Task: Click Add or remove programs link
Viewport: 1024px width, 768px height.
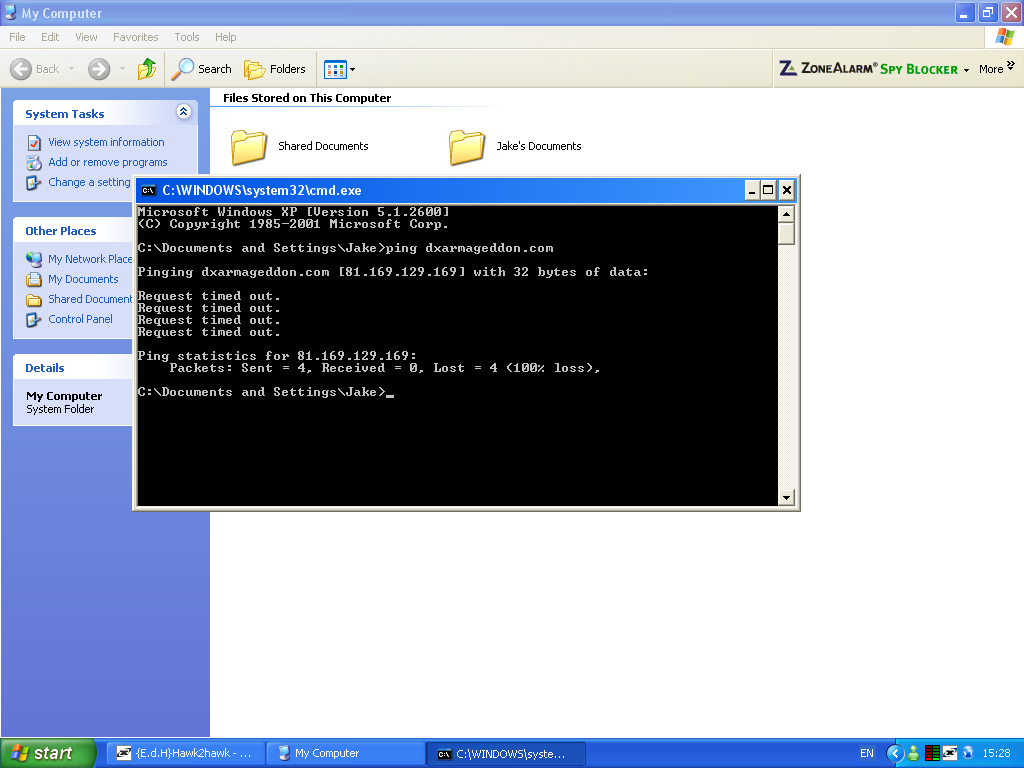Action: pyautogui.click(x=108, y=163)
